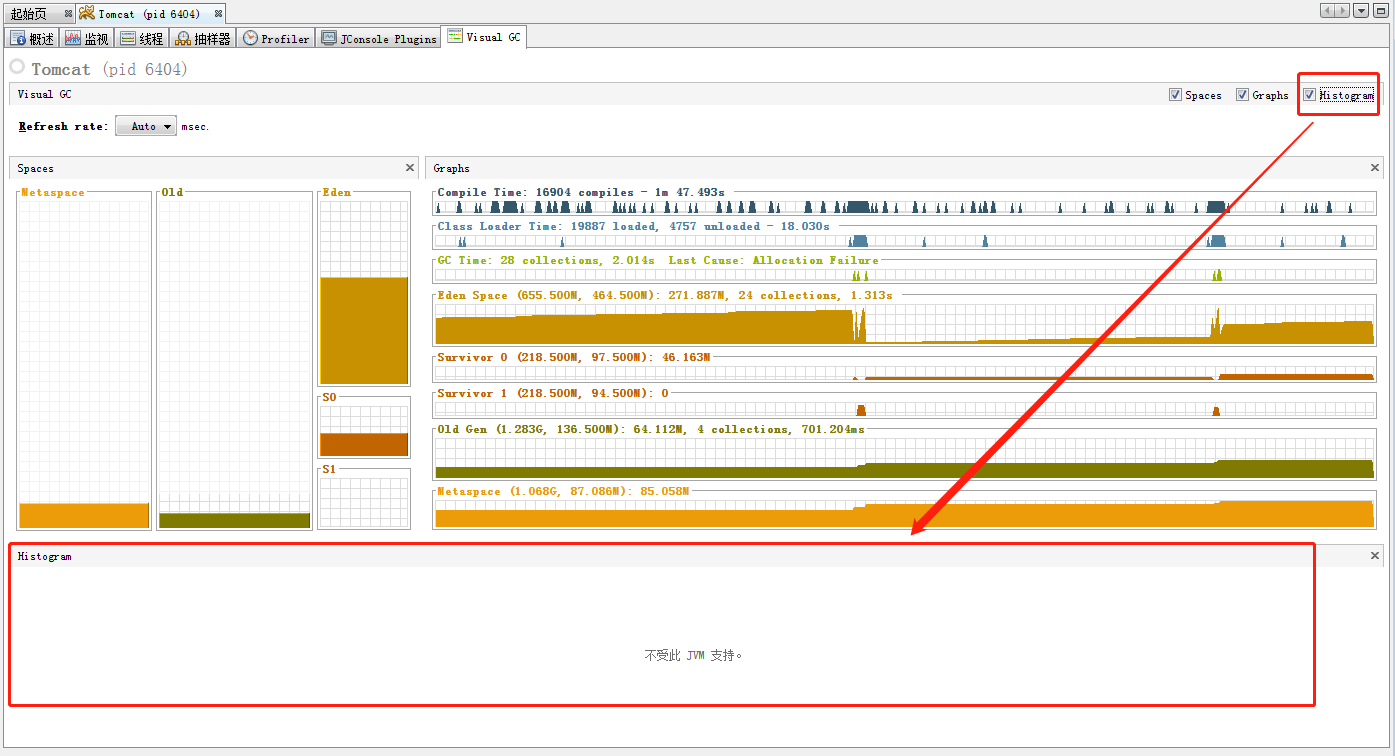Open the Profiler tab
Screen dimensions: 1395x756
(277, 39)
